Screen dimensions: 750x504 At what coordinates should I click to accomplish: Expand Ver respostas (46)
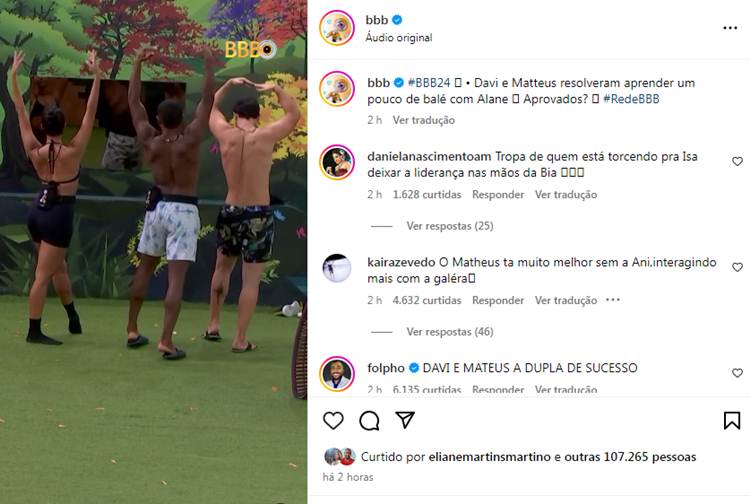coord(450,331)
